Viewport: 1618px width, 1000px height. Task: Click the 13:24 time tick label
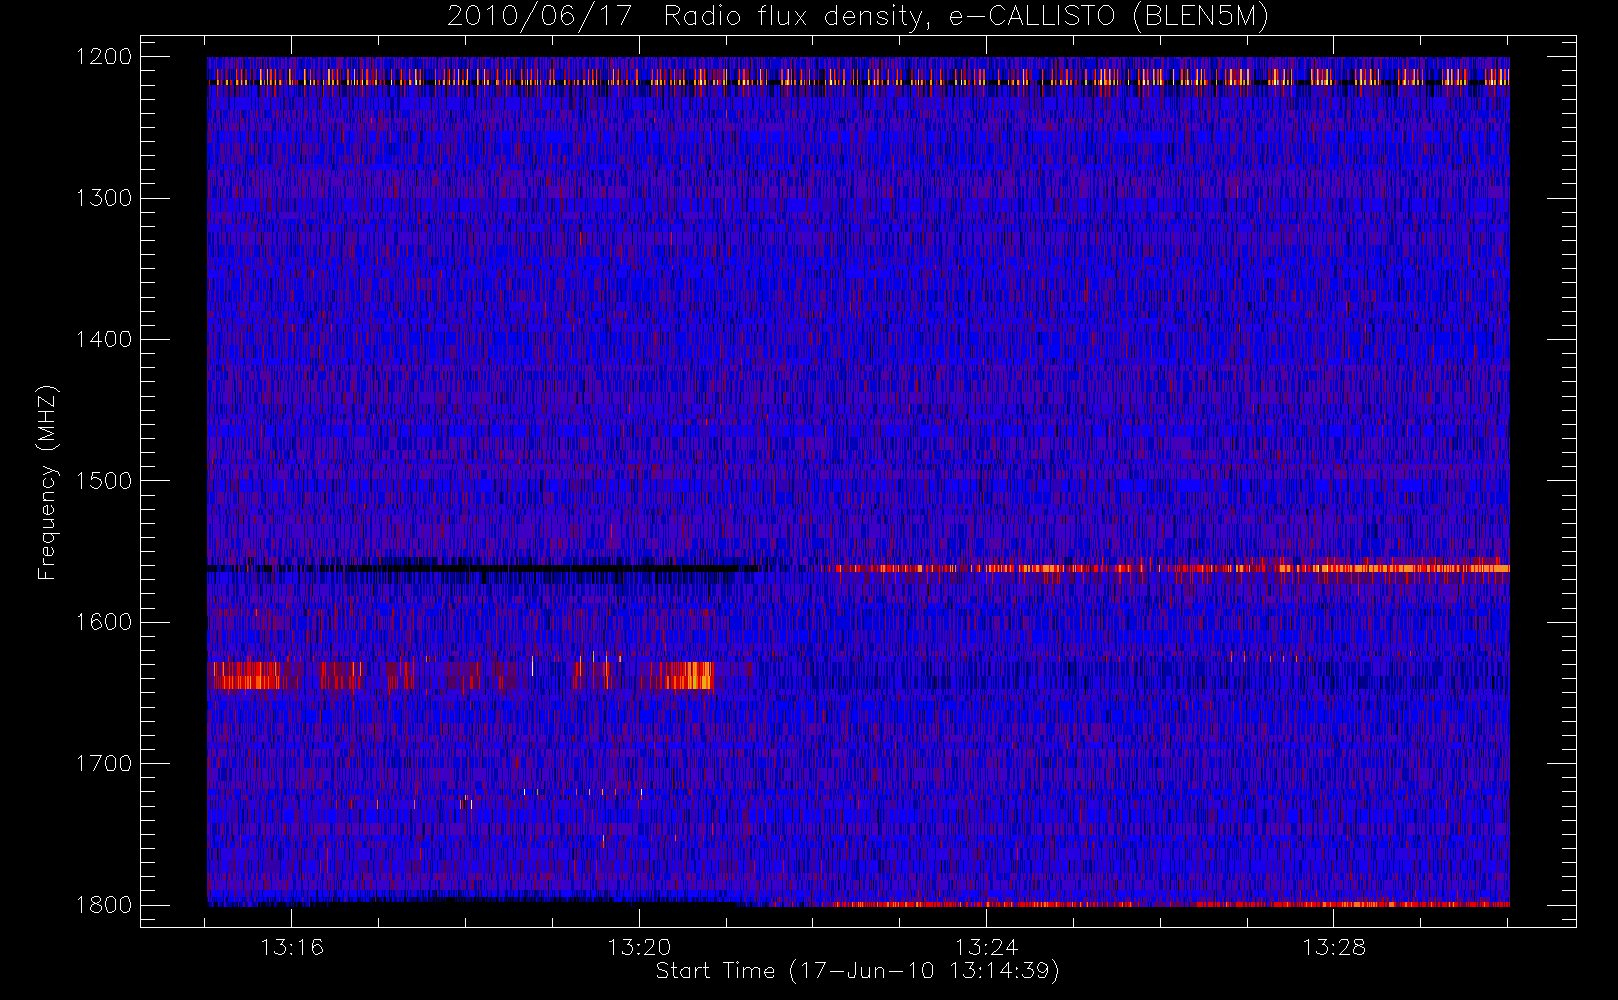point(986,947)
